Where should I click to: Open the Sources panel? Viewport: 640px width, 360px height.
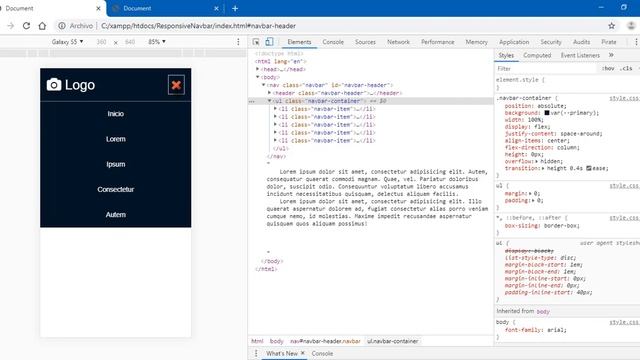(x=365, y=42)
